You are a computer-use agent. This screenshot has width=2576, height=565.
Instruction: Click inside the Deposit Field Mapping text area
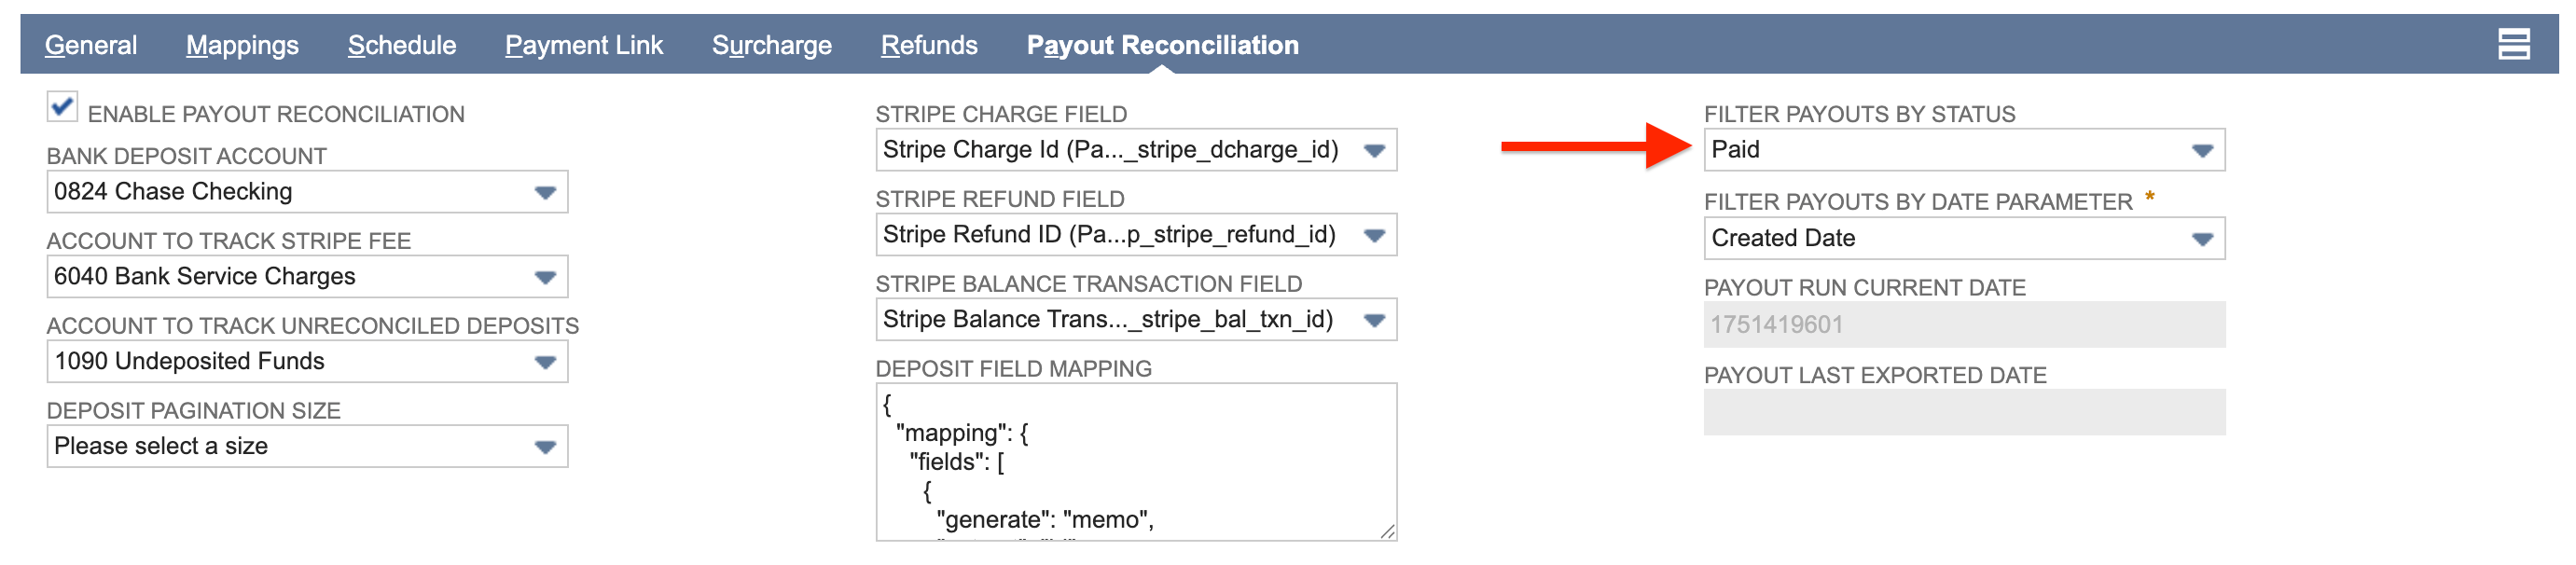[1130, 460]
